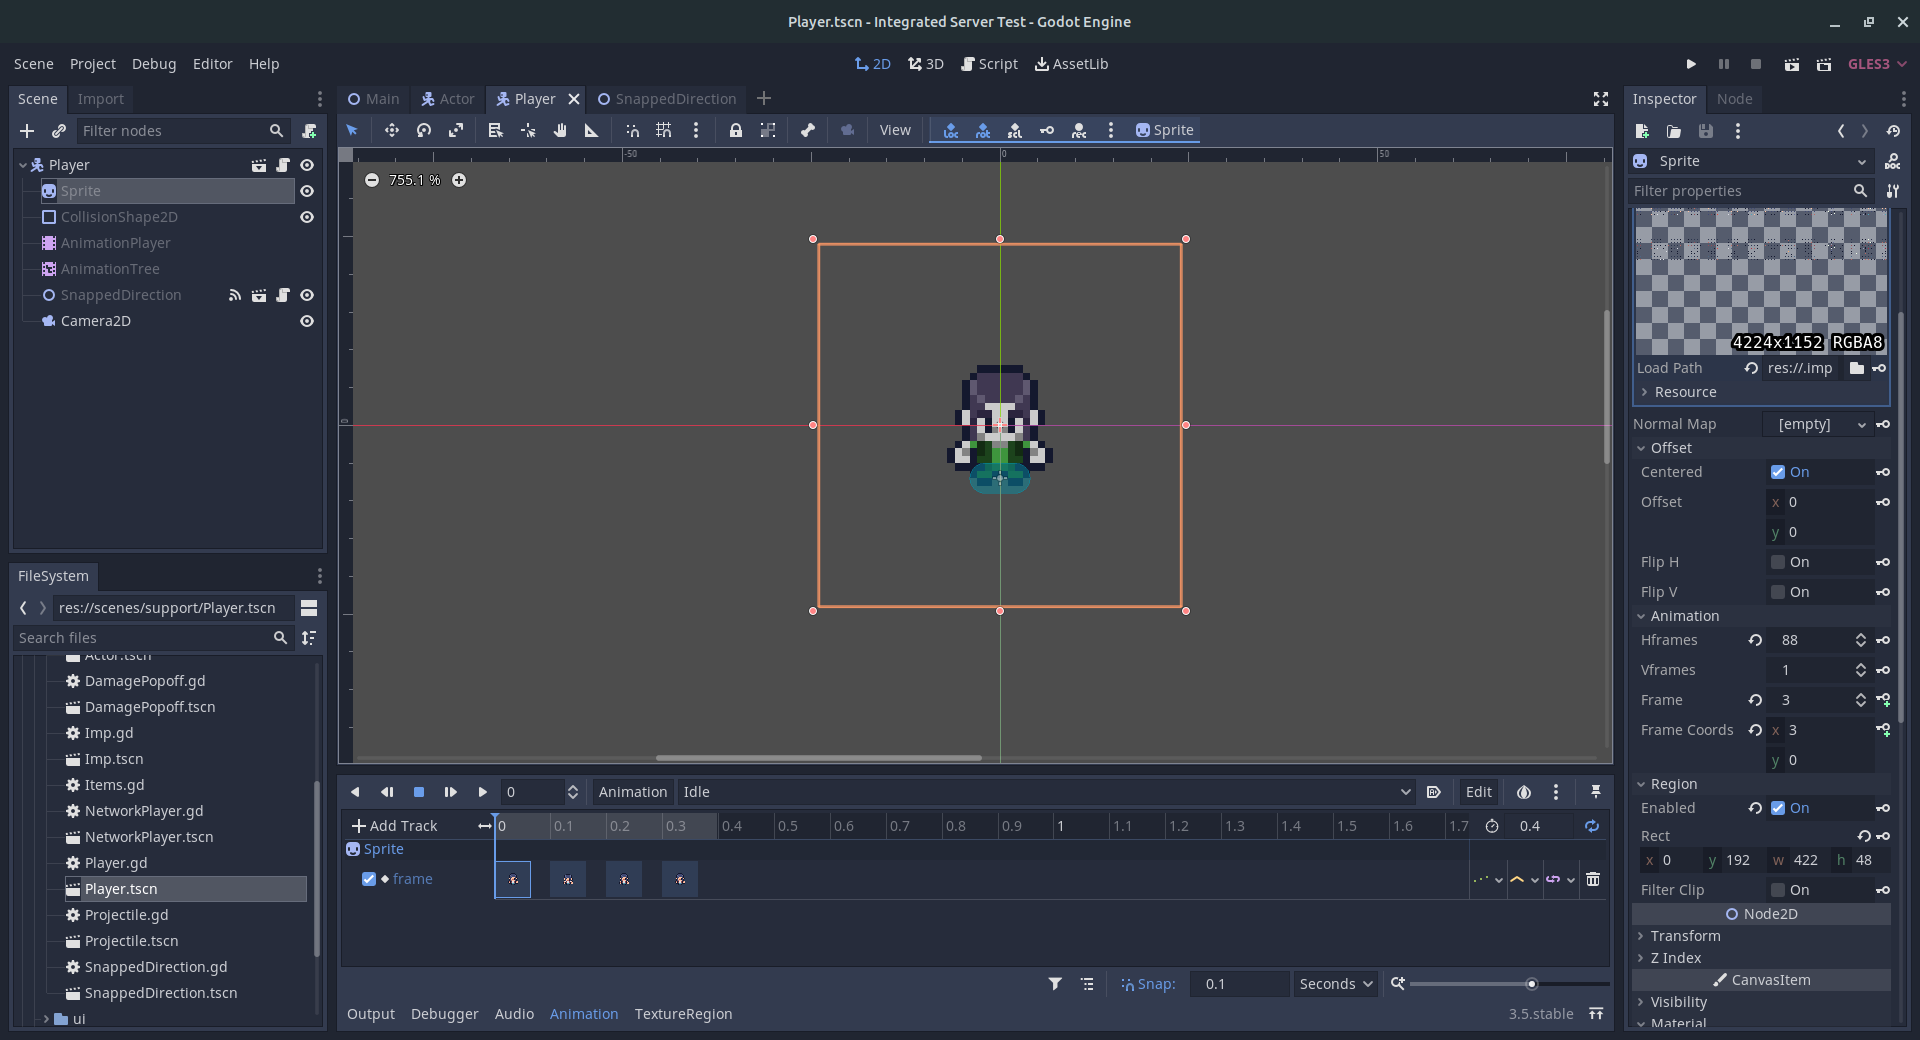
Task: Open the Scene menu
Action: pyautogui.click(x=34, y=64)
